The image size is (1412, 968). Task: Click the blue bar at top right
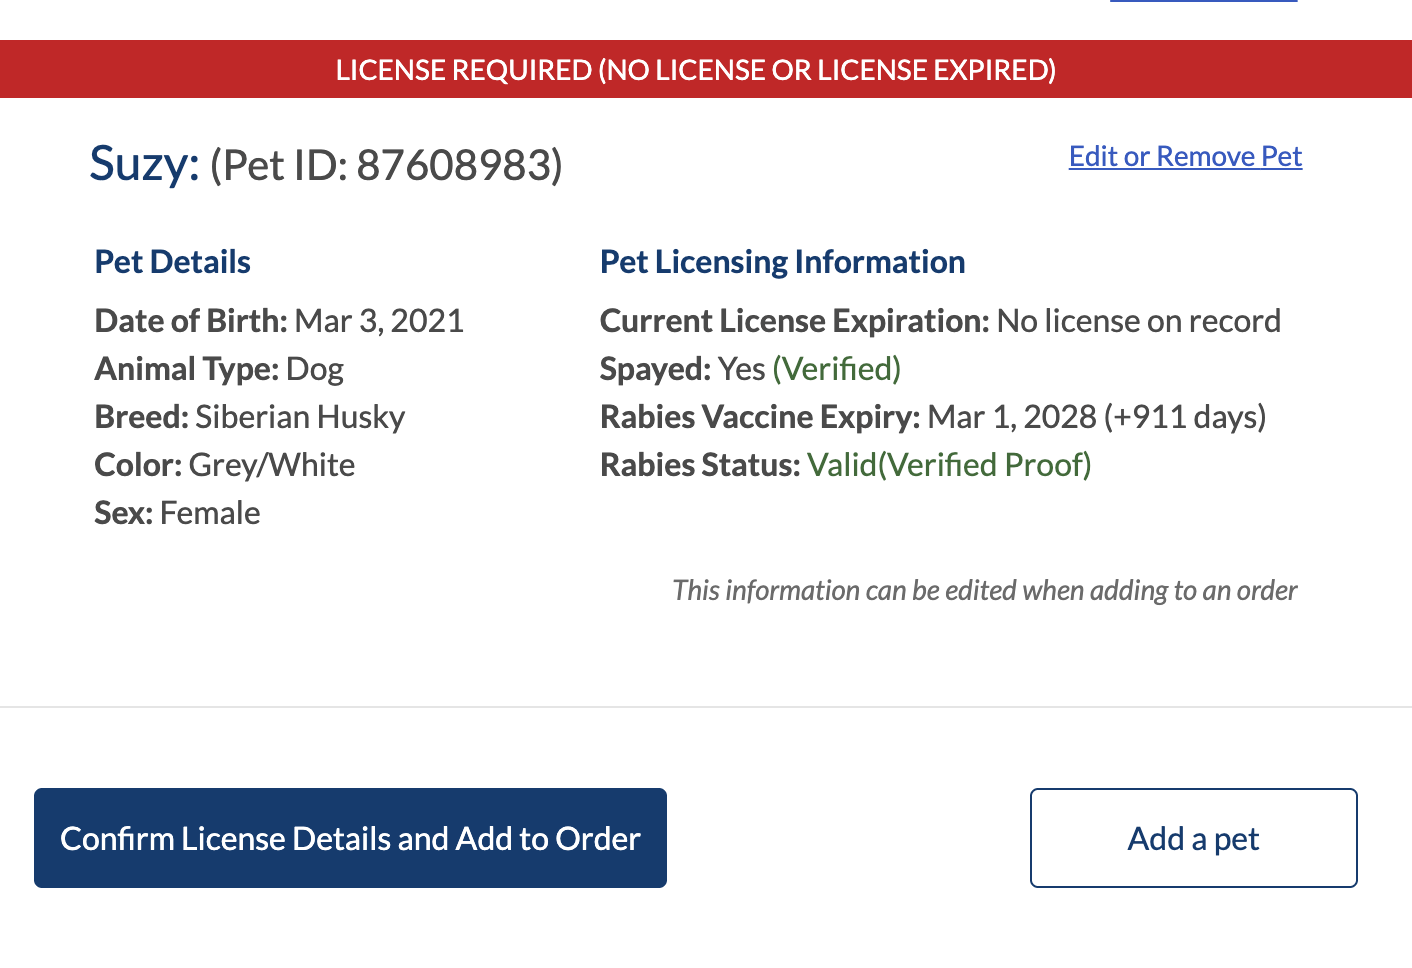pyautogui.click(x=1203, y=3)
